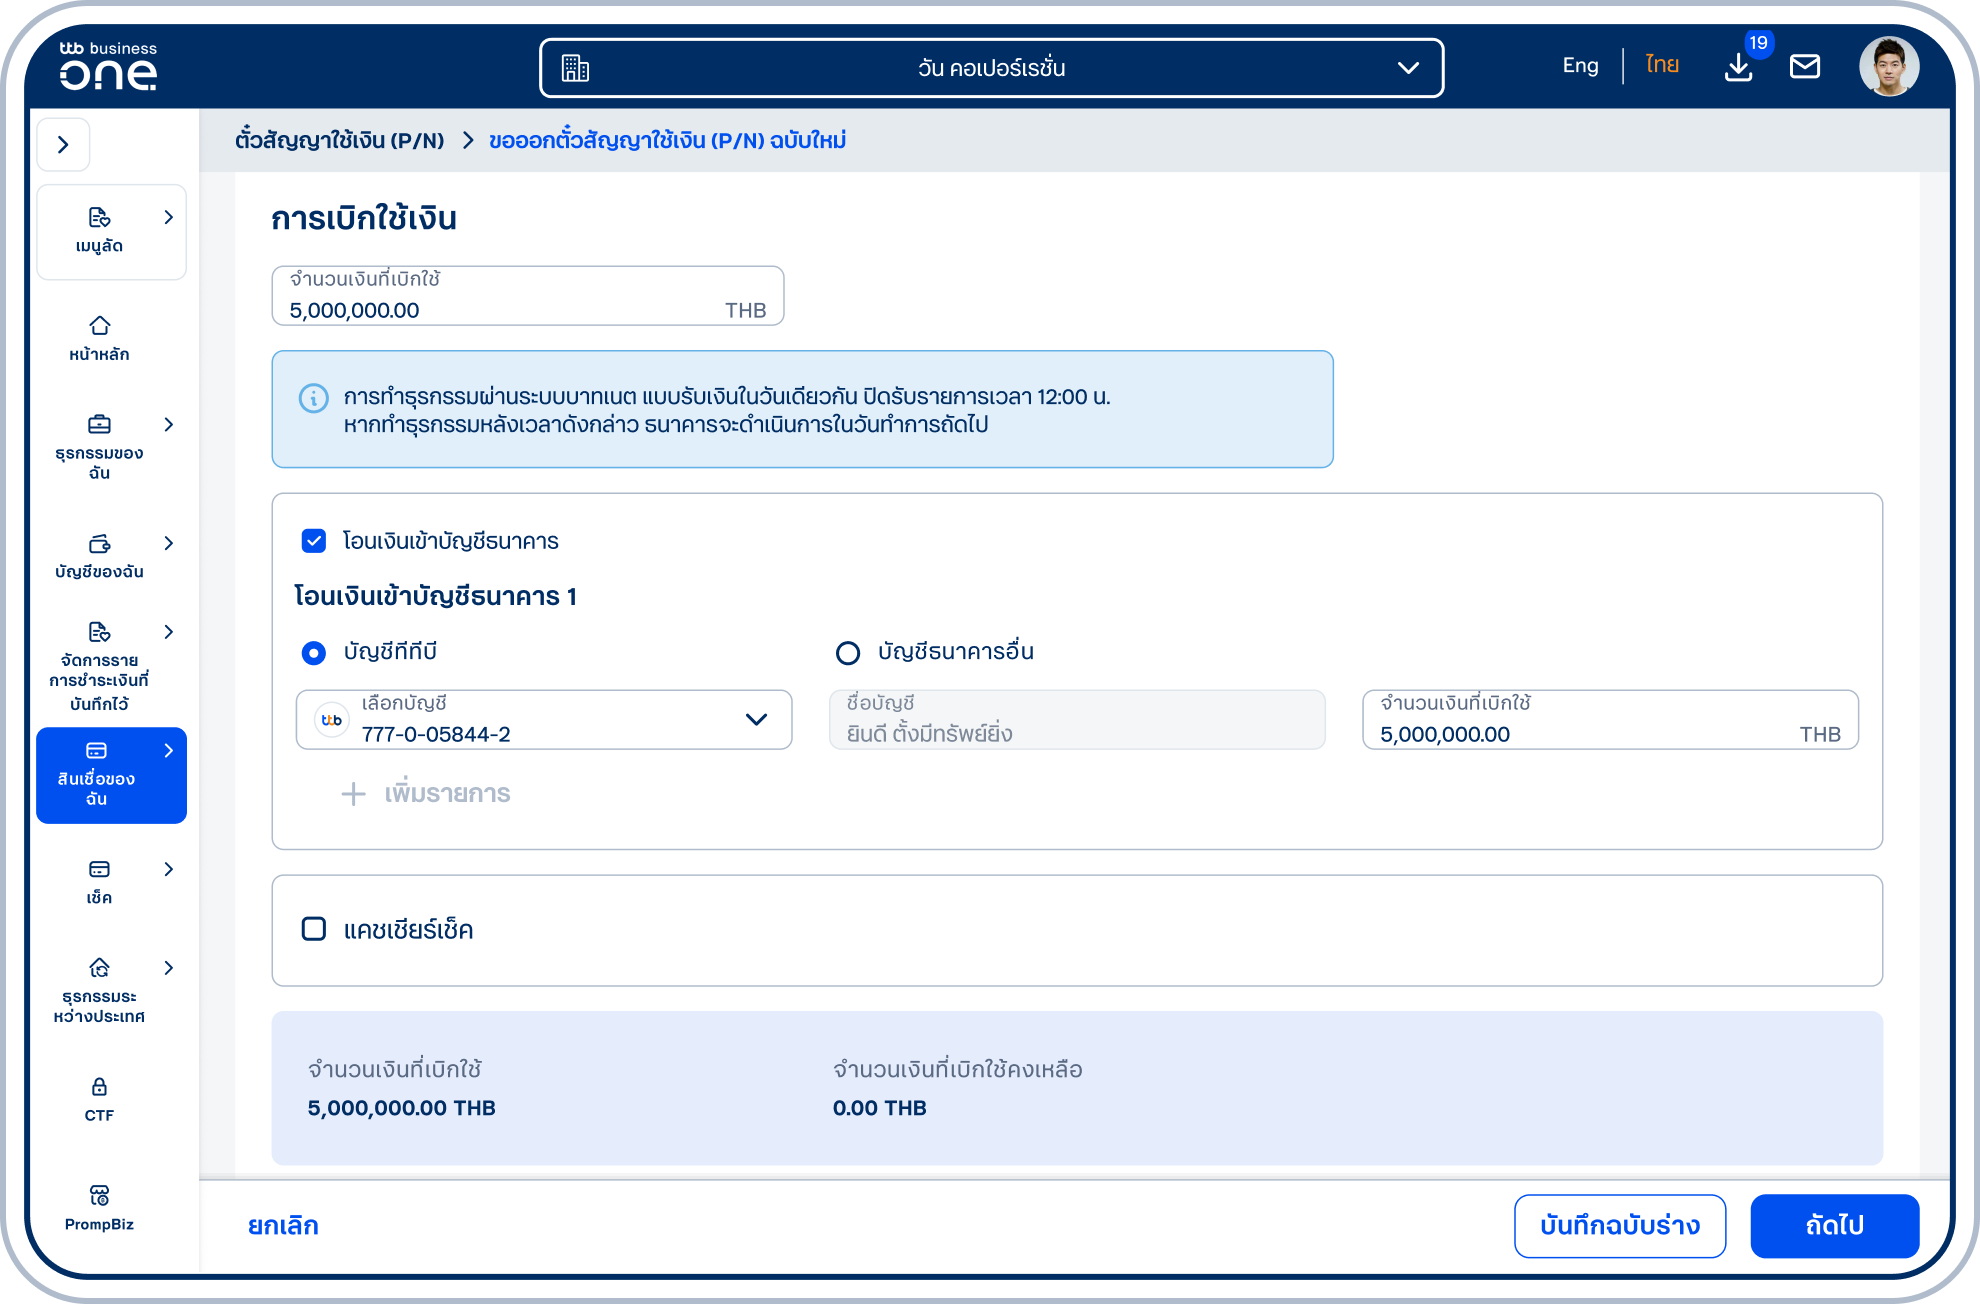Screen dimensions: 1980x1304
Task: Open the download notifications icon
Action: (x=1739, y=67)
